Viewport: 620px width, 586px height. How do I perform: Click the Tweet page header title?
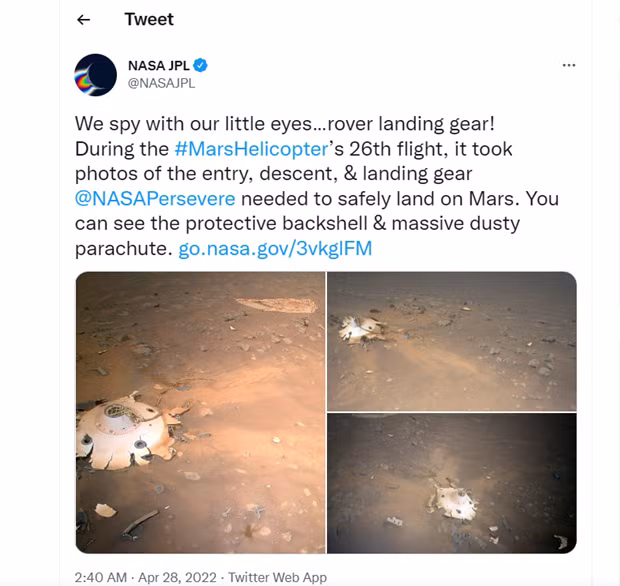click(x=150, y=20)
